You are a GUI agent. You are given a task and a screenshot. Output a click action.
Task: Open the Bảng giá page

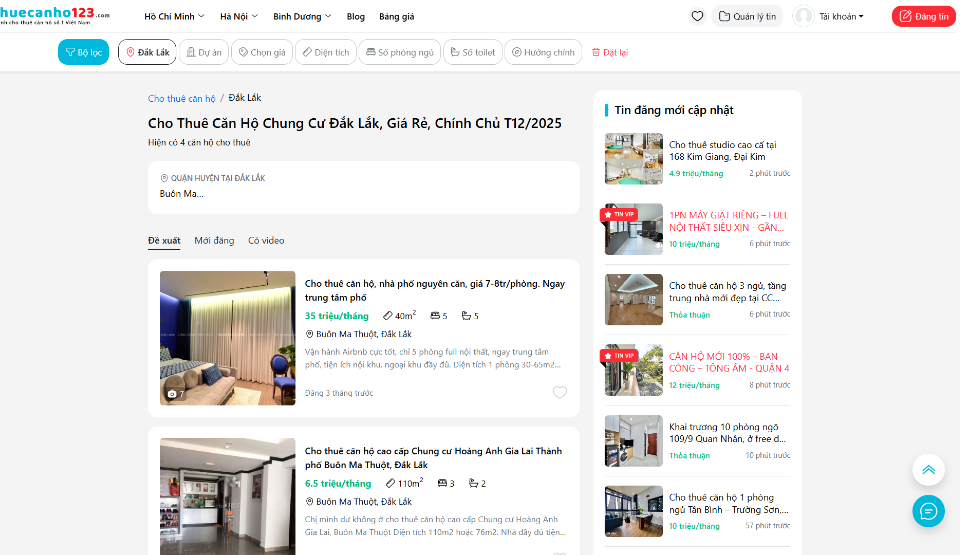(x=397, y=17)
